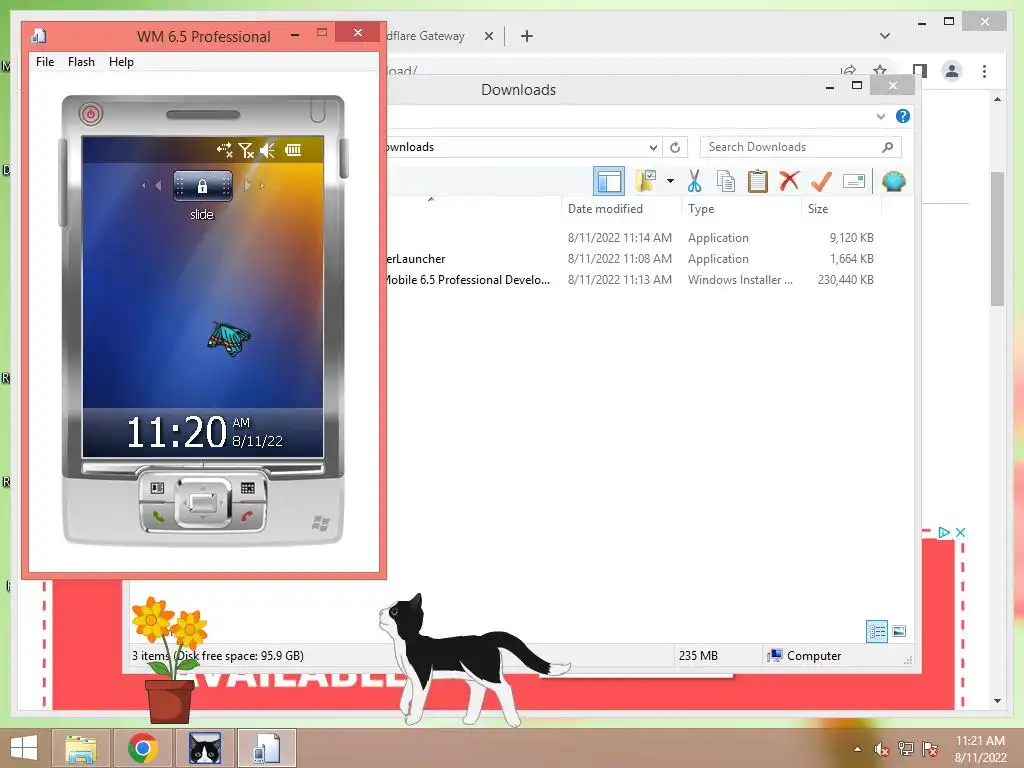Click the orange checkmark icon

[821, 181]
